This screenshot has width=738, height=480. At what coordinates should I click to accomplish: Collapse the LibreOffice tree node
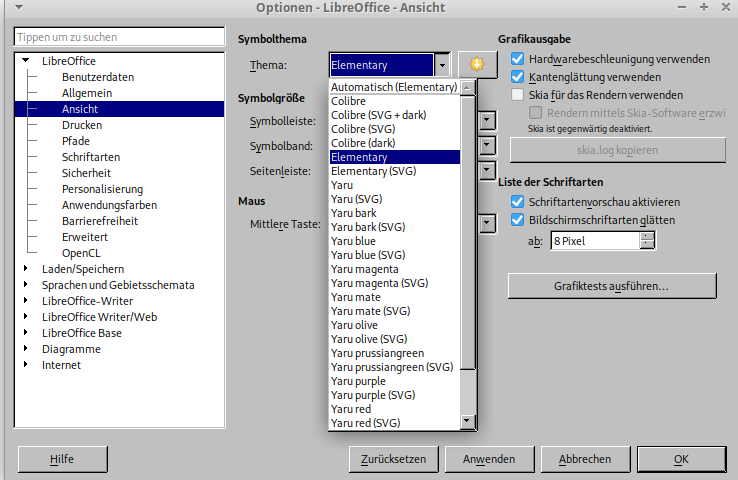tap(26, 62)
